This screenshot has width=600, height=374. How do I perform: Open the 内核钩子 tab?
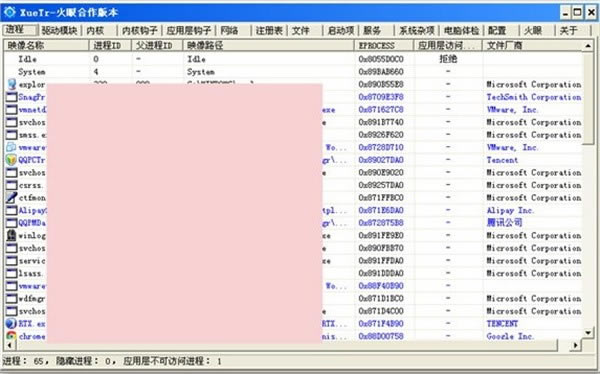tap(140, 30)
